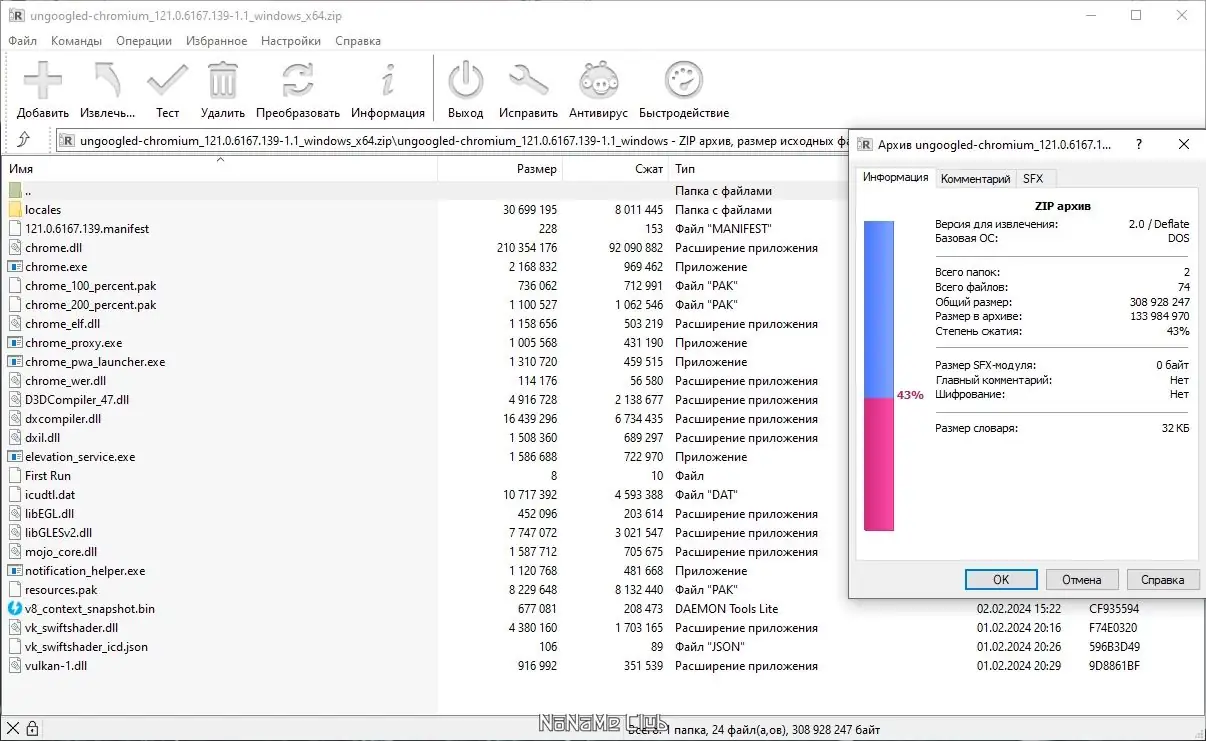Click the Информация toolbar icon
This screenshot has height=741, width=1206.
[387, 80]
